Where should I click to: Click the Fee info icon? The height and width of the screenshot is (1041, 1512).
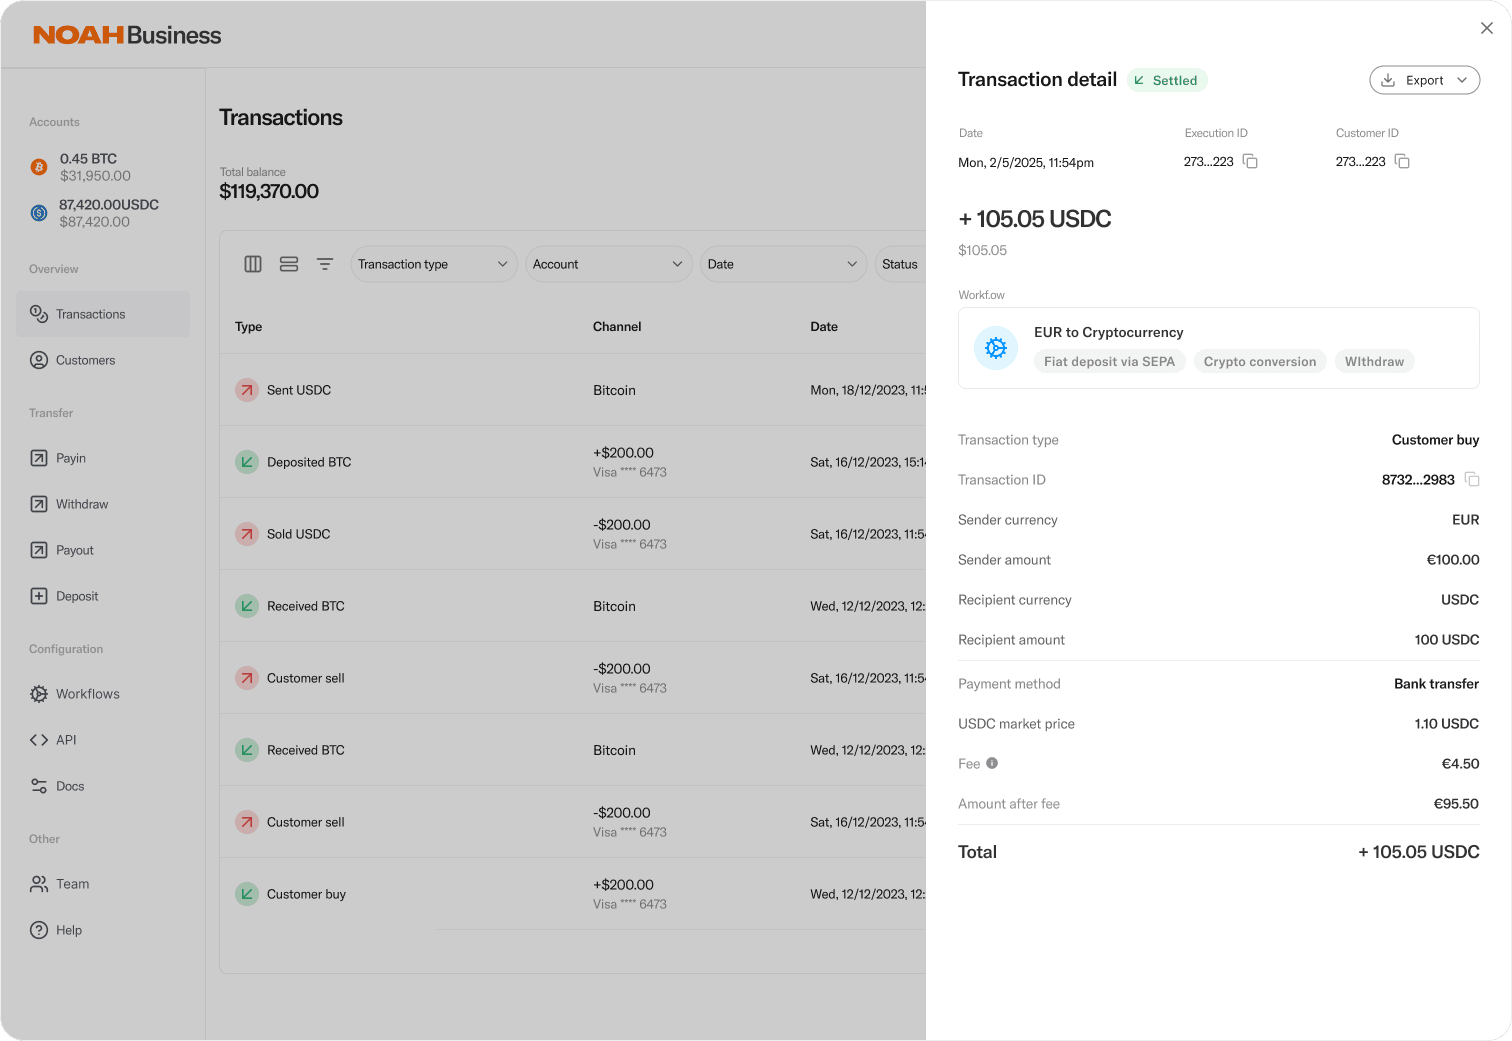tap(992, 763)
